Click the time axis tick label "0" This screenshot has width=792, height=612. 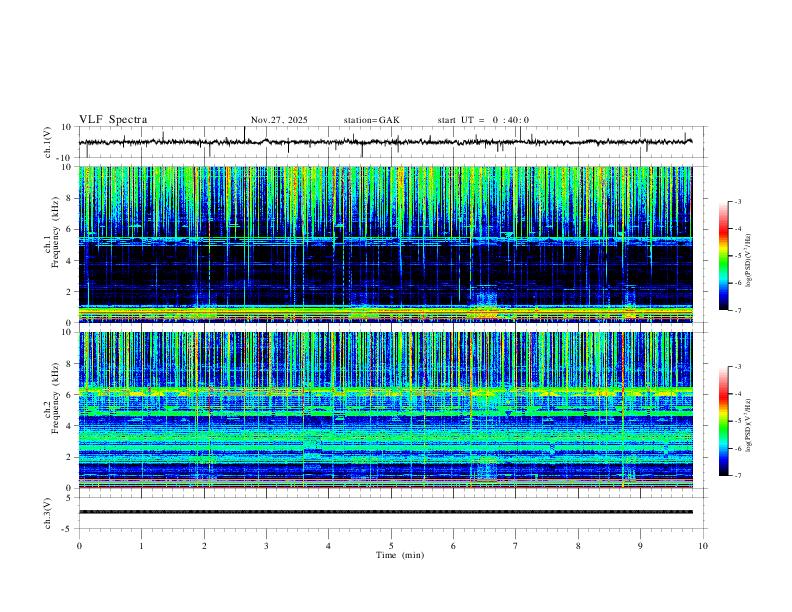pyautogui.click(x=79, y=546)
